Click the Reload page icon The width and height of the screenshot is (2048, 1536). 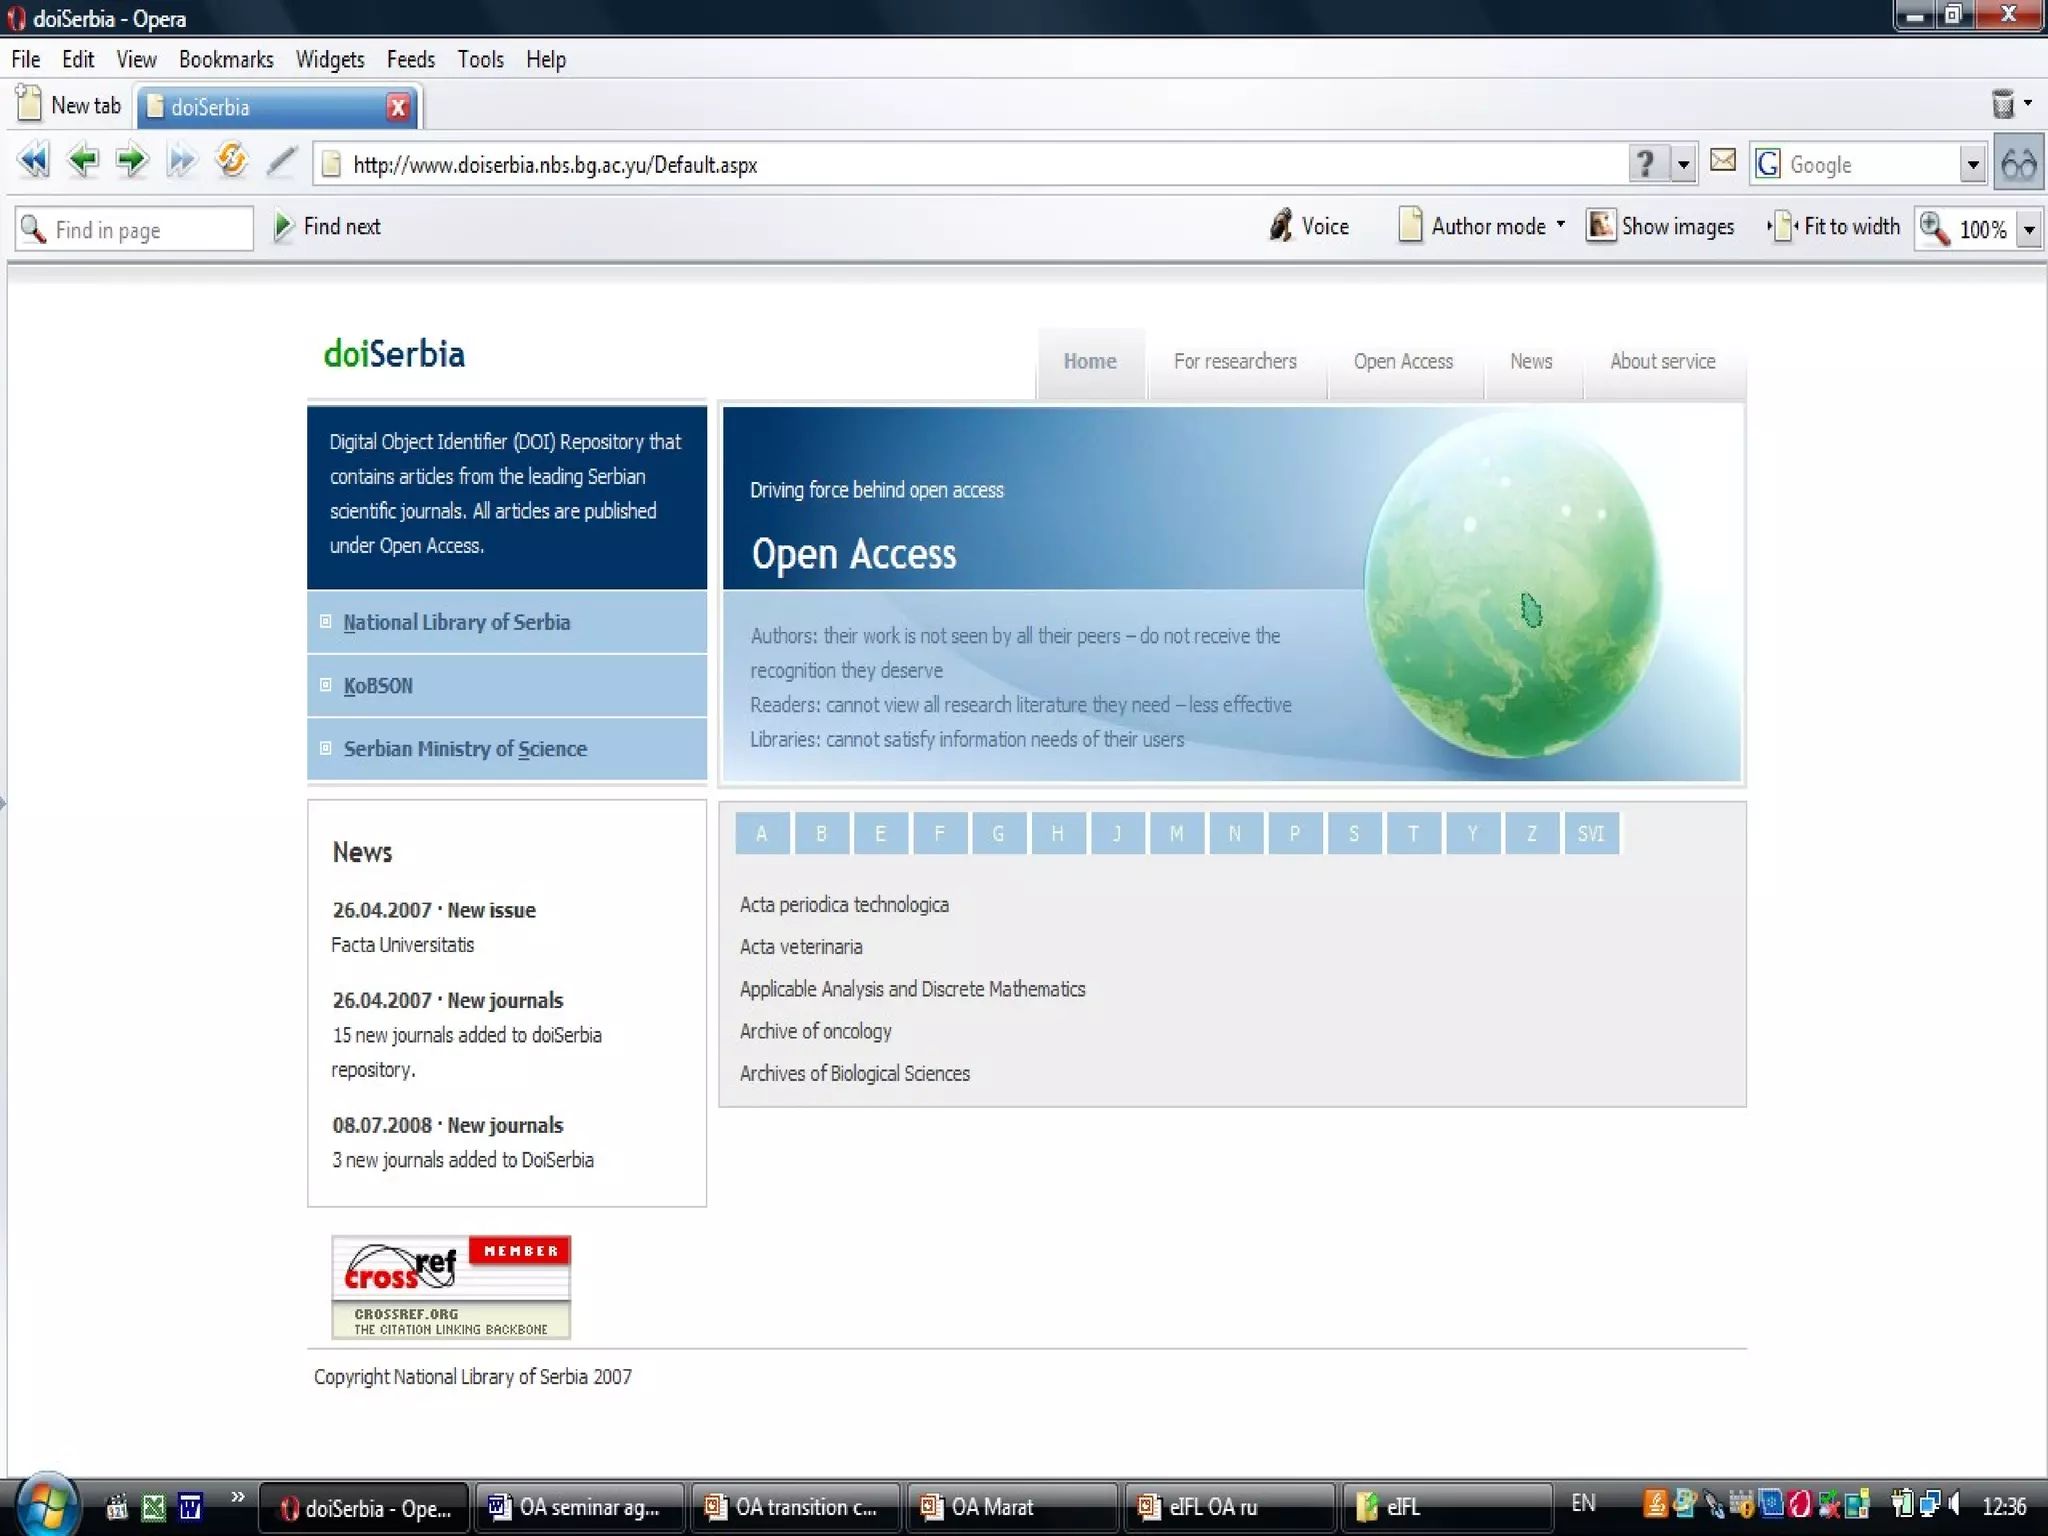coord(231,160)
